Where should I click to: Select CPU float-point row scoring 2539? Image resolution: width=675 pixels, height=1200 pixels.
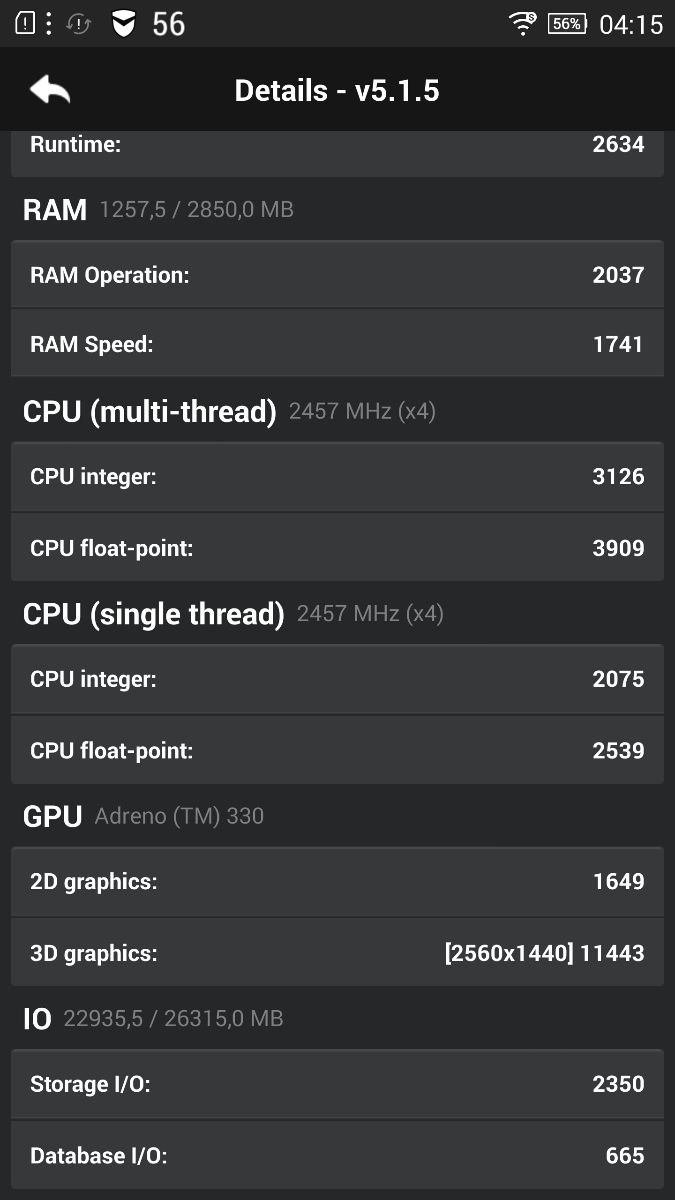[x=337, y=750]
